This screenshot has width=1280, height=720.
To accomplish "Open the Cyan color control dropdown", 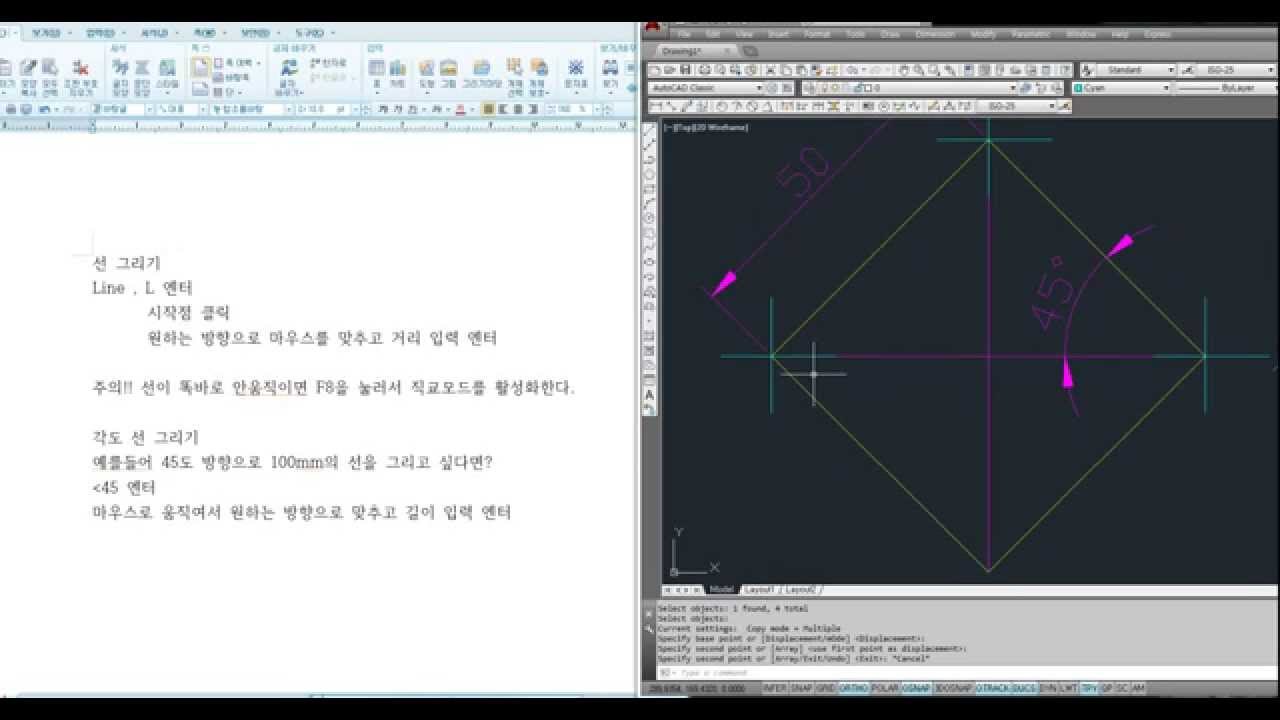I will coord(1121,88).
